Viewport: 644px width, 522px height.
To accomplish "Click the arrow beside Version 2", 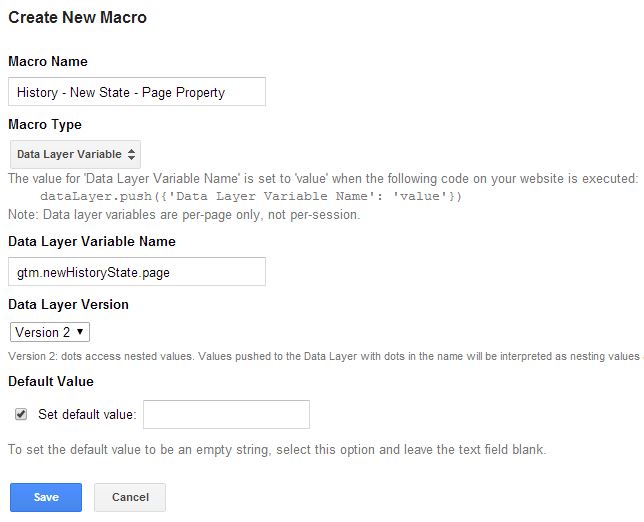I will click(x=80, y=331).
